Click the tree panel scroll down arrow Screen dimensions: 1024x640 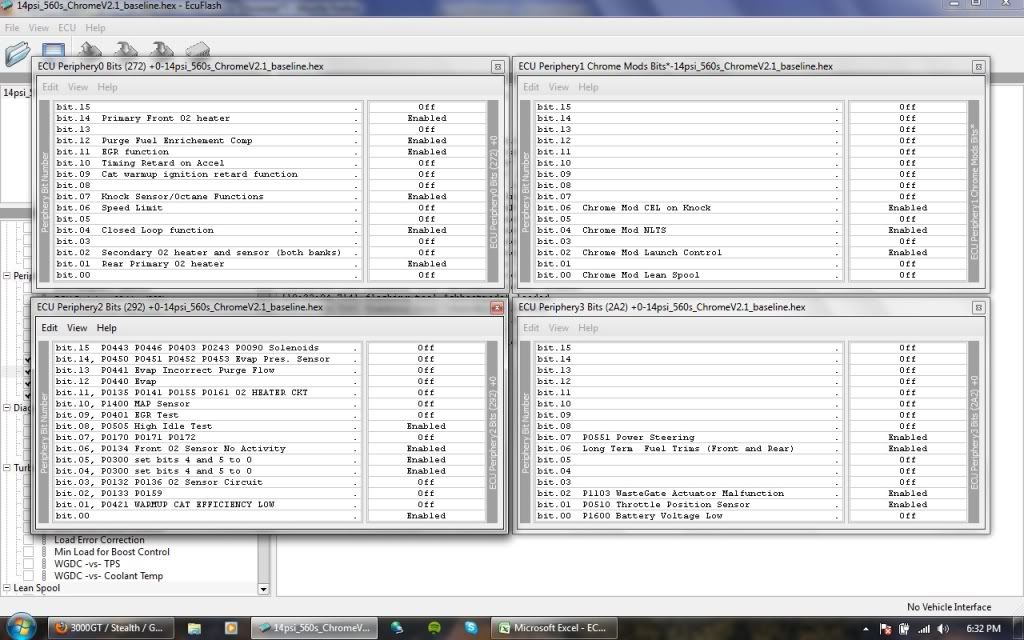263,589
